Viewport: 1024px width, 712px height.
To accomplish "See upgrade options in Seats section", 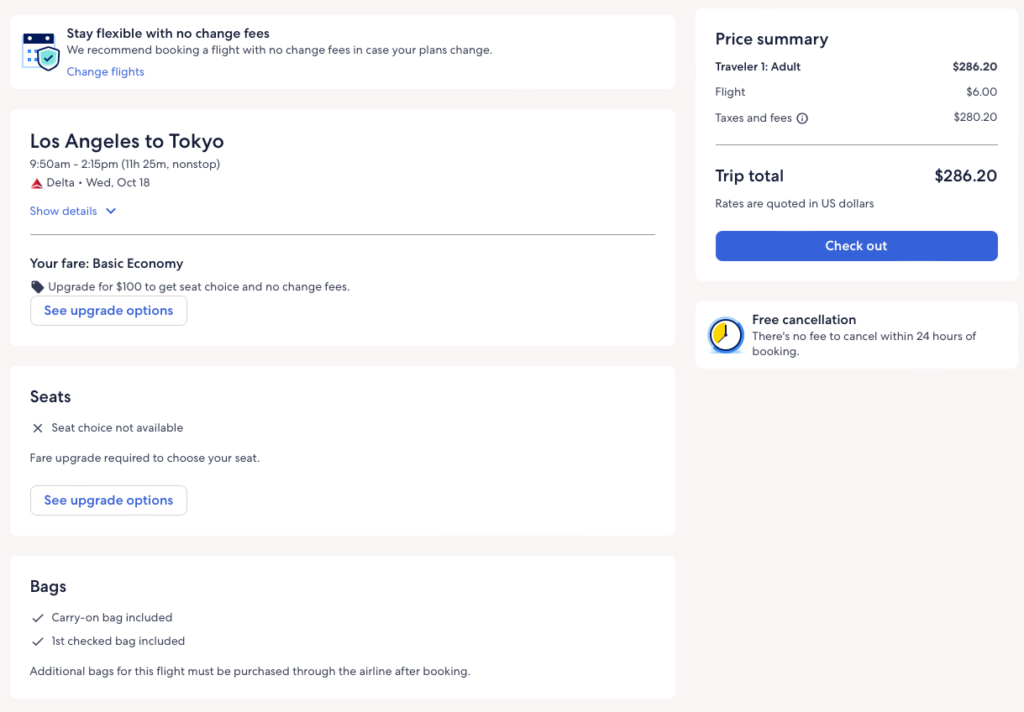I will [108, 500].
